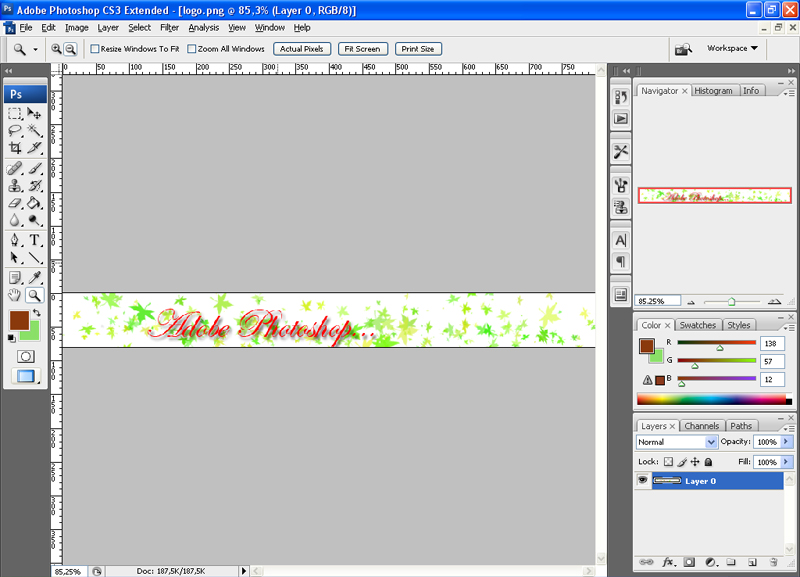
Task: Select the Path Selection tool
Action: click(x=15, y=258)
